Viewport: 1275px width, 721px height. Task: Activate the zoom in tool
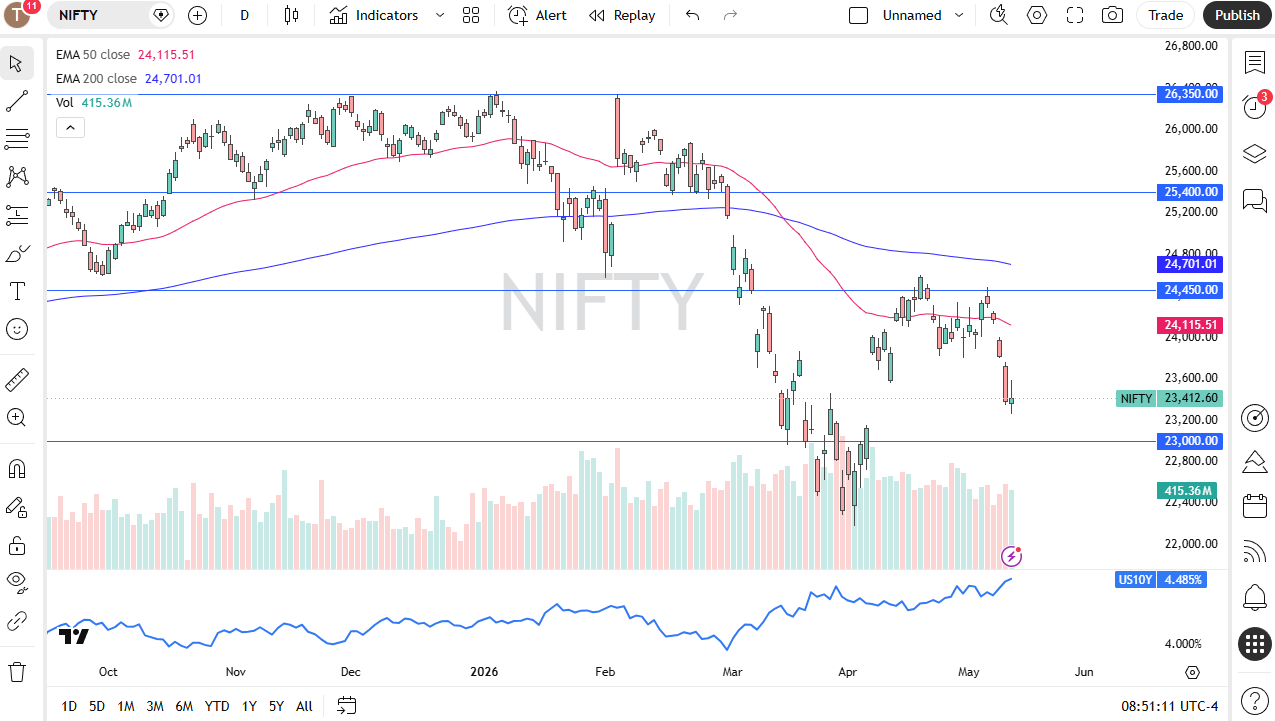pyautogui.click(x=17, y=417)
